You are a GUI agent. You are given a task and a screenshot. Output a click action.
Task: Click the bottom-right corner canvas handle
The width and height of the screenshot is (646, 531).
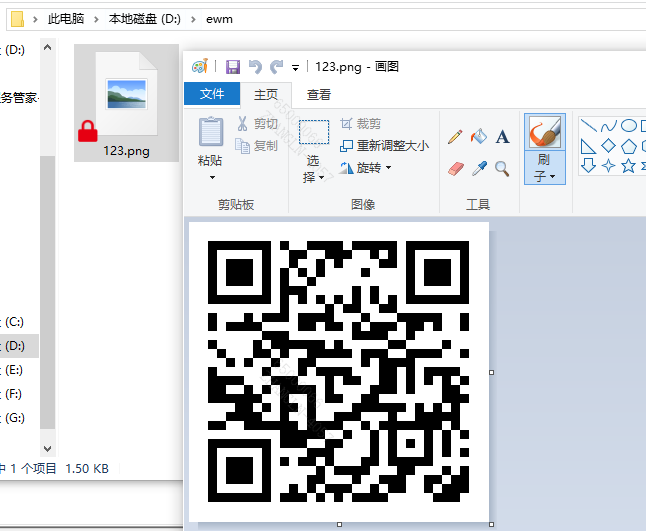point(491,524)
